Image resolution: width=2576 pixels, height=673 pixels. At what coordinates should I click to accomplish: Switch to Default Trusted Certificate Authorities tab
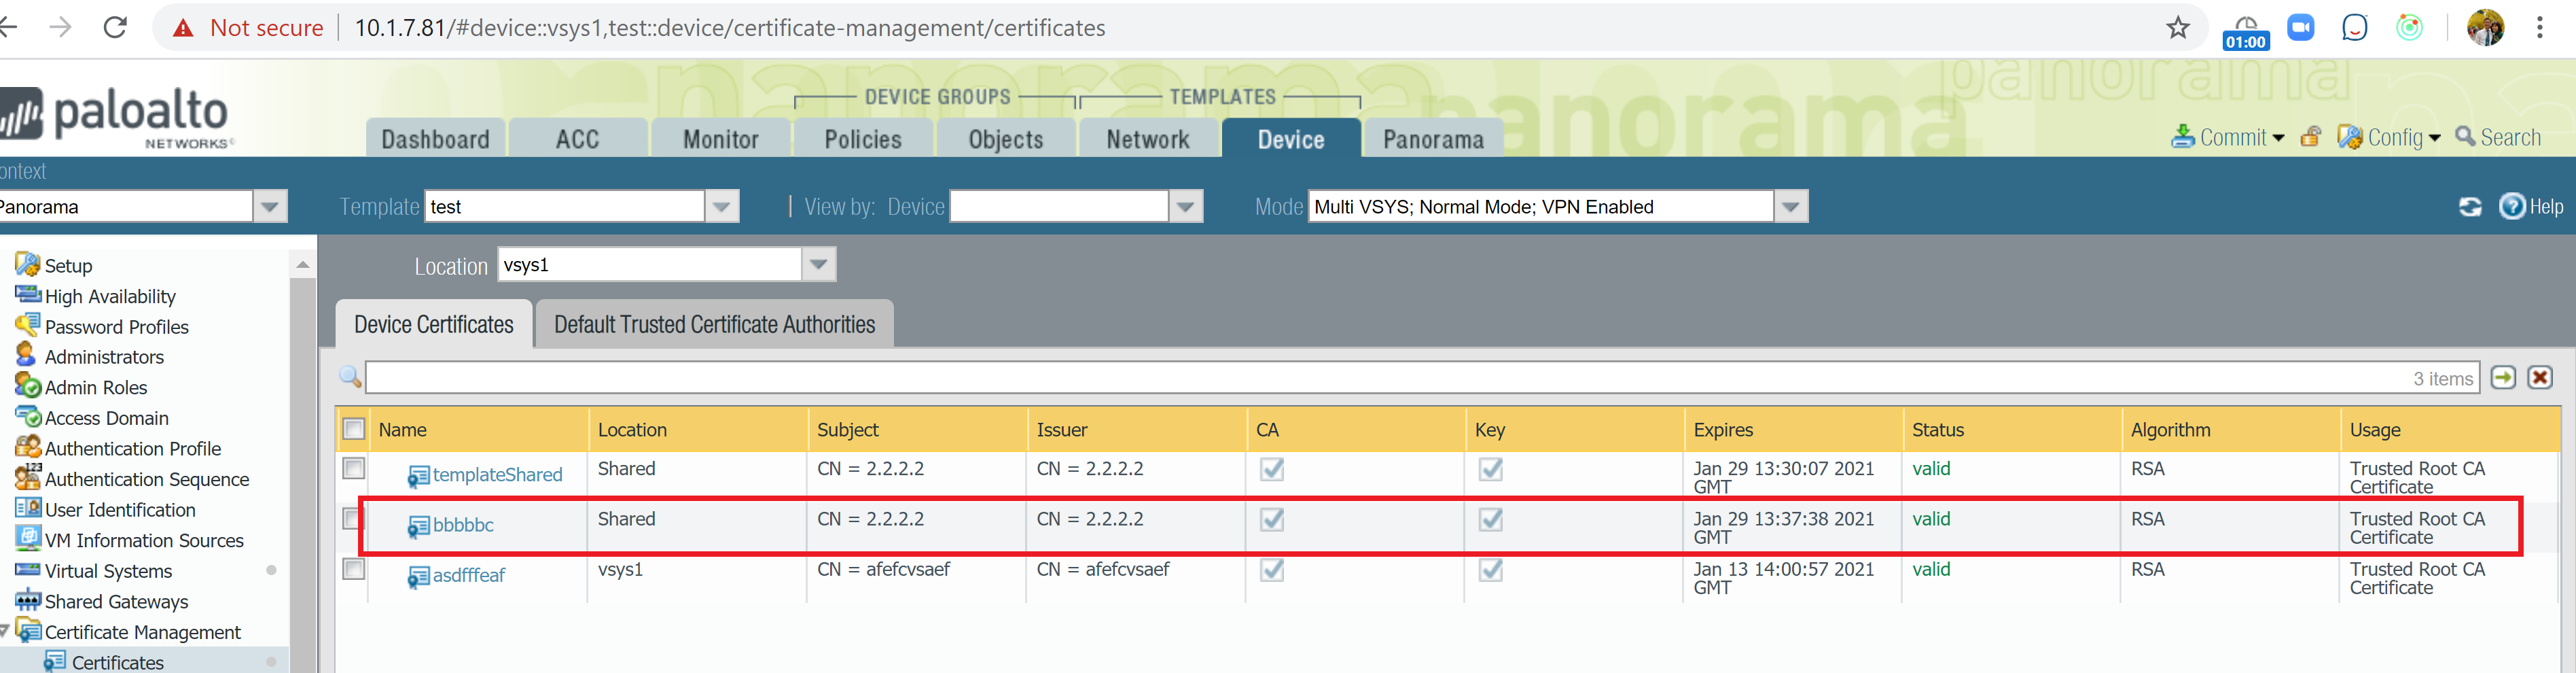713,323
